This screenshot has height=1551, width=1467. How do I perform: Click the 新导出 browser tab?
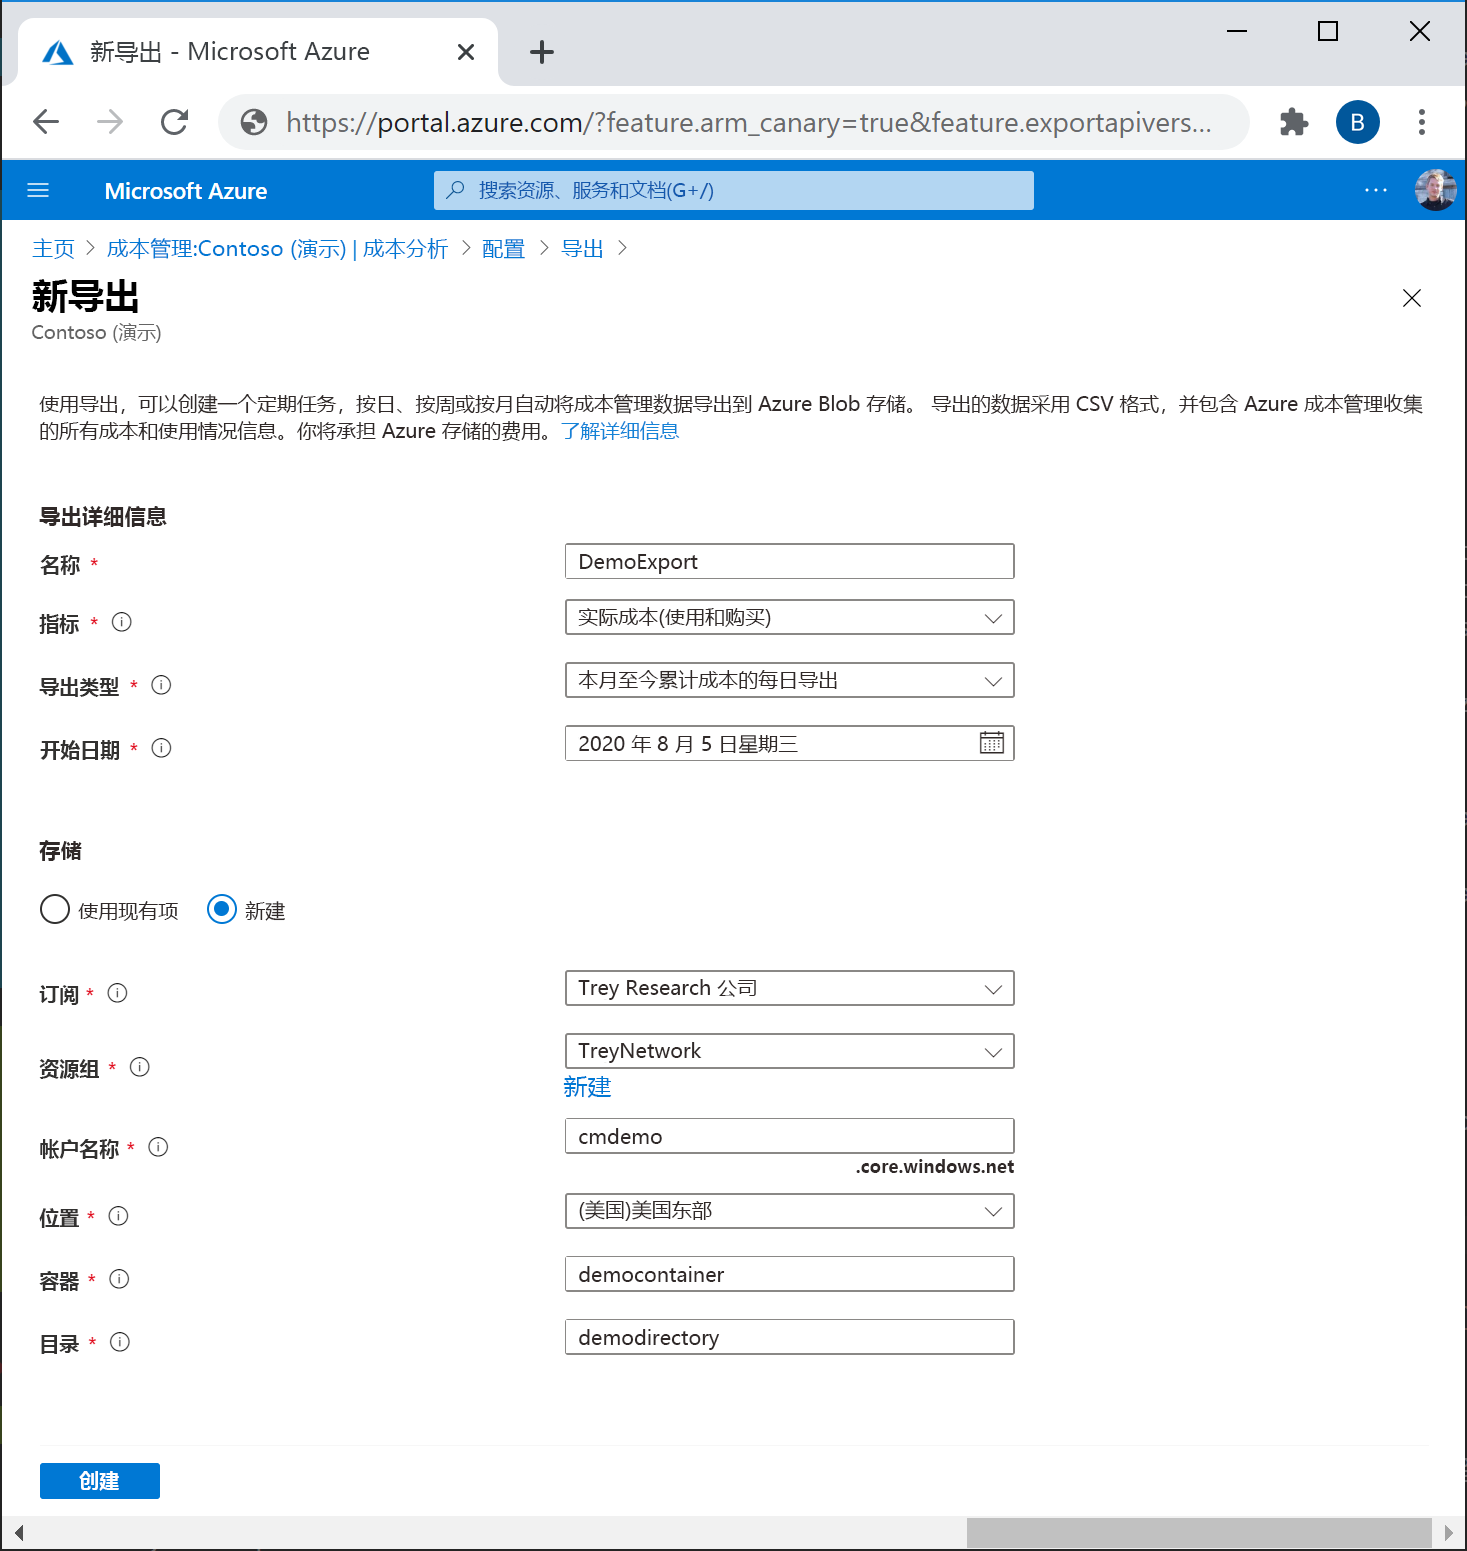258,52
